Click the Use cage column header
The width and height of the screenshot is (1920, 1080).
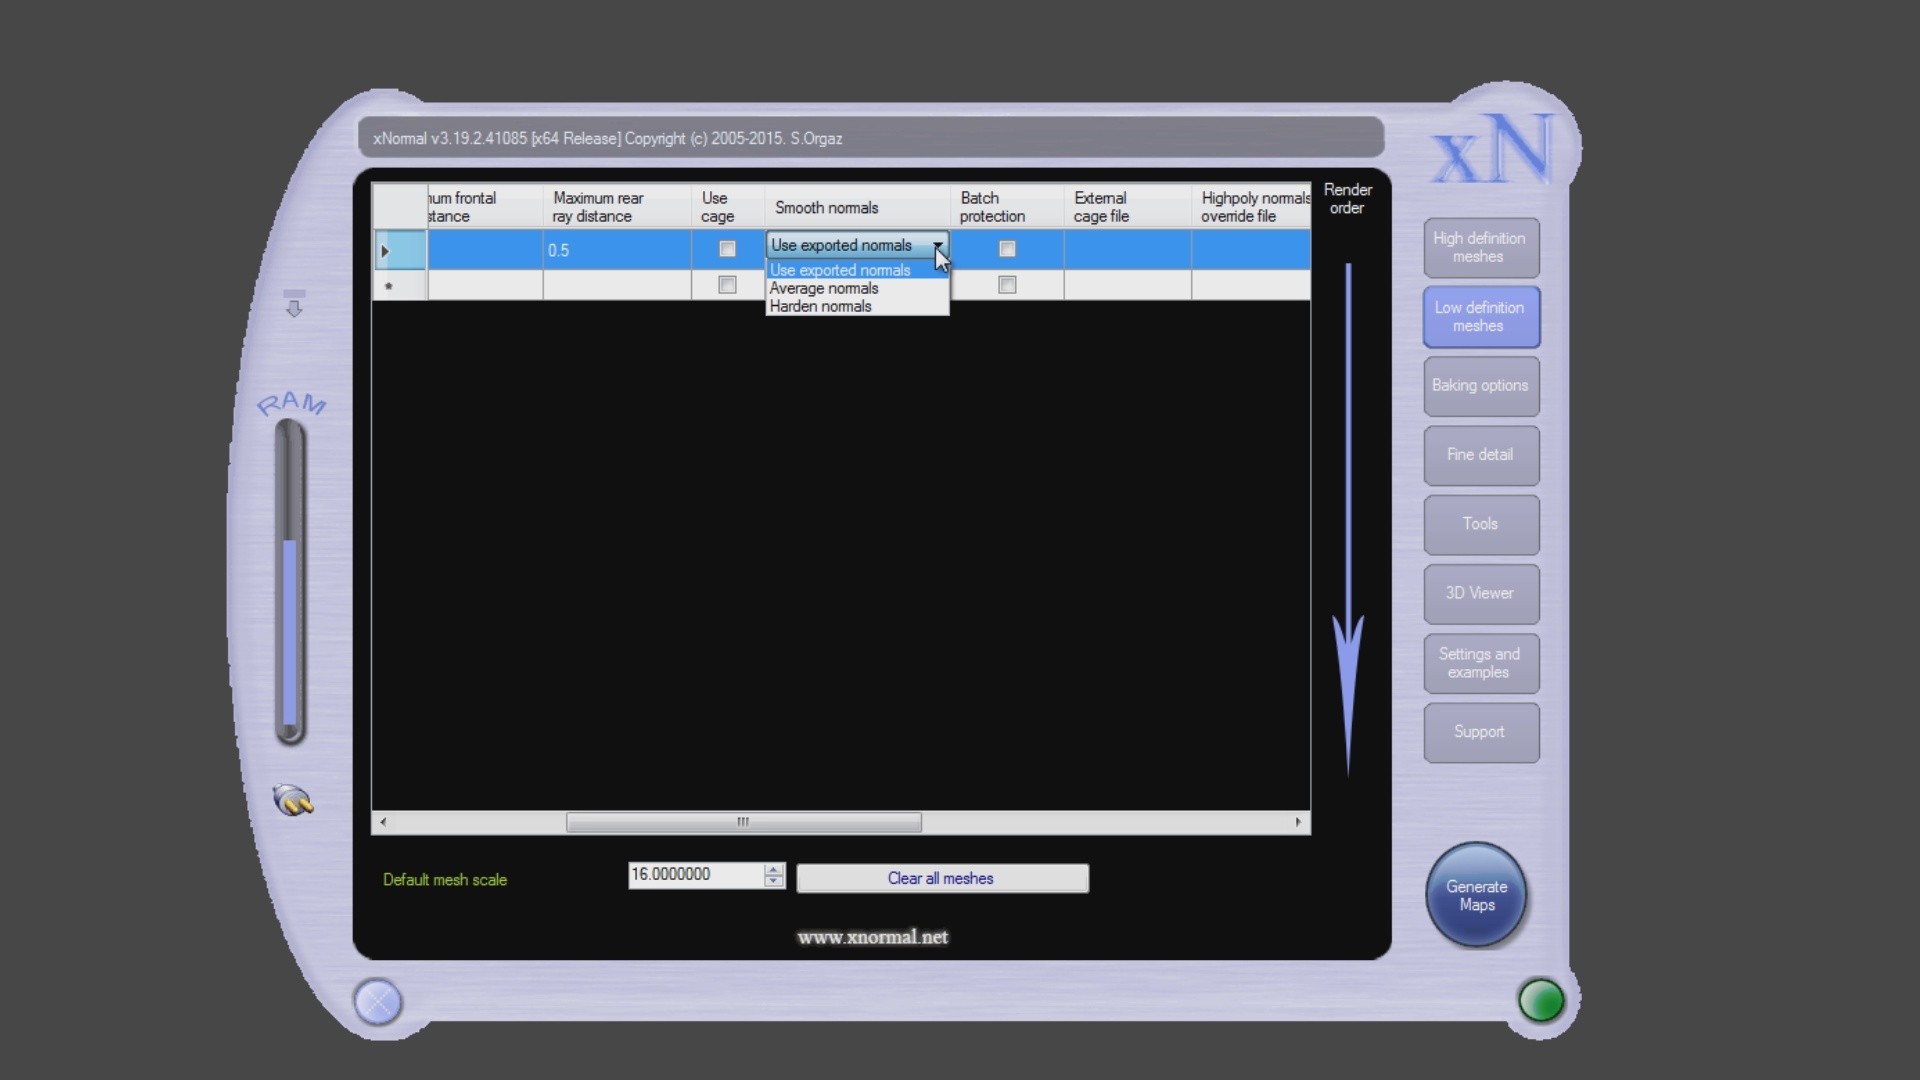point(728,207)
